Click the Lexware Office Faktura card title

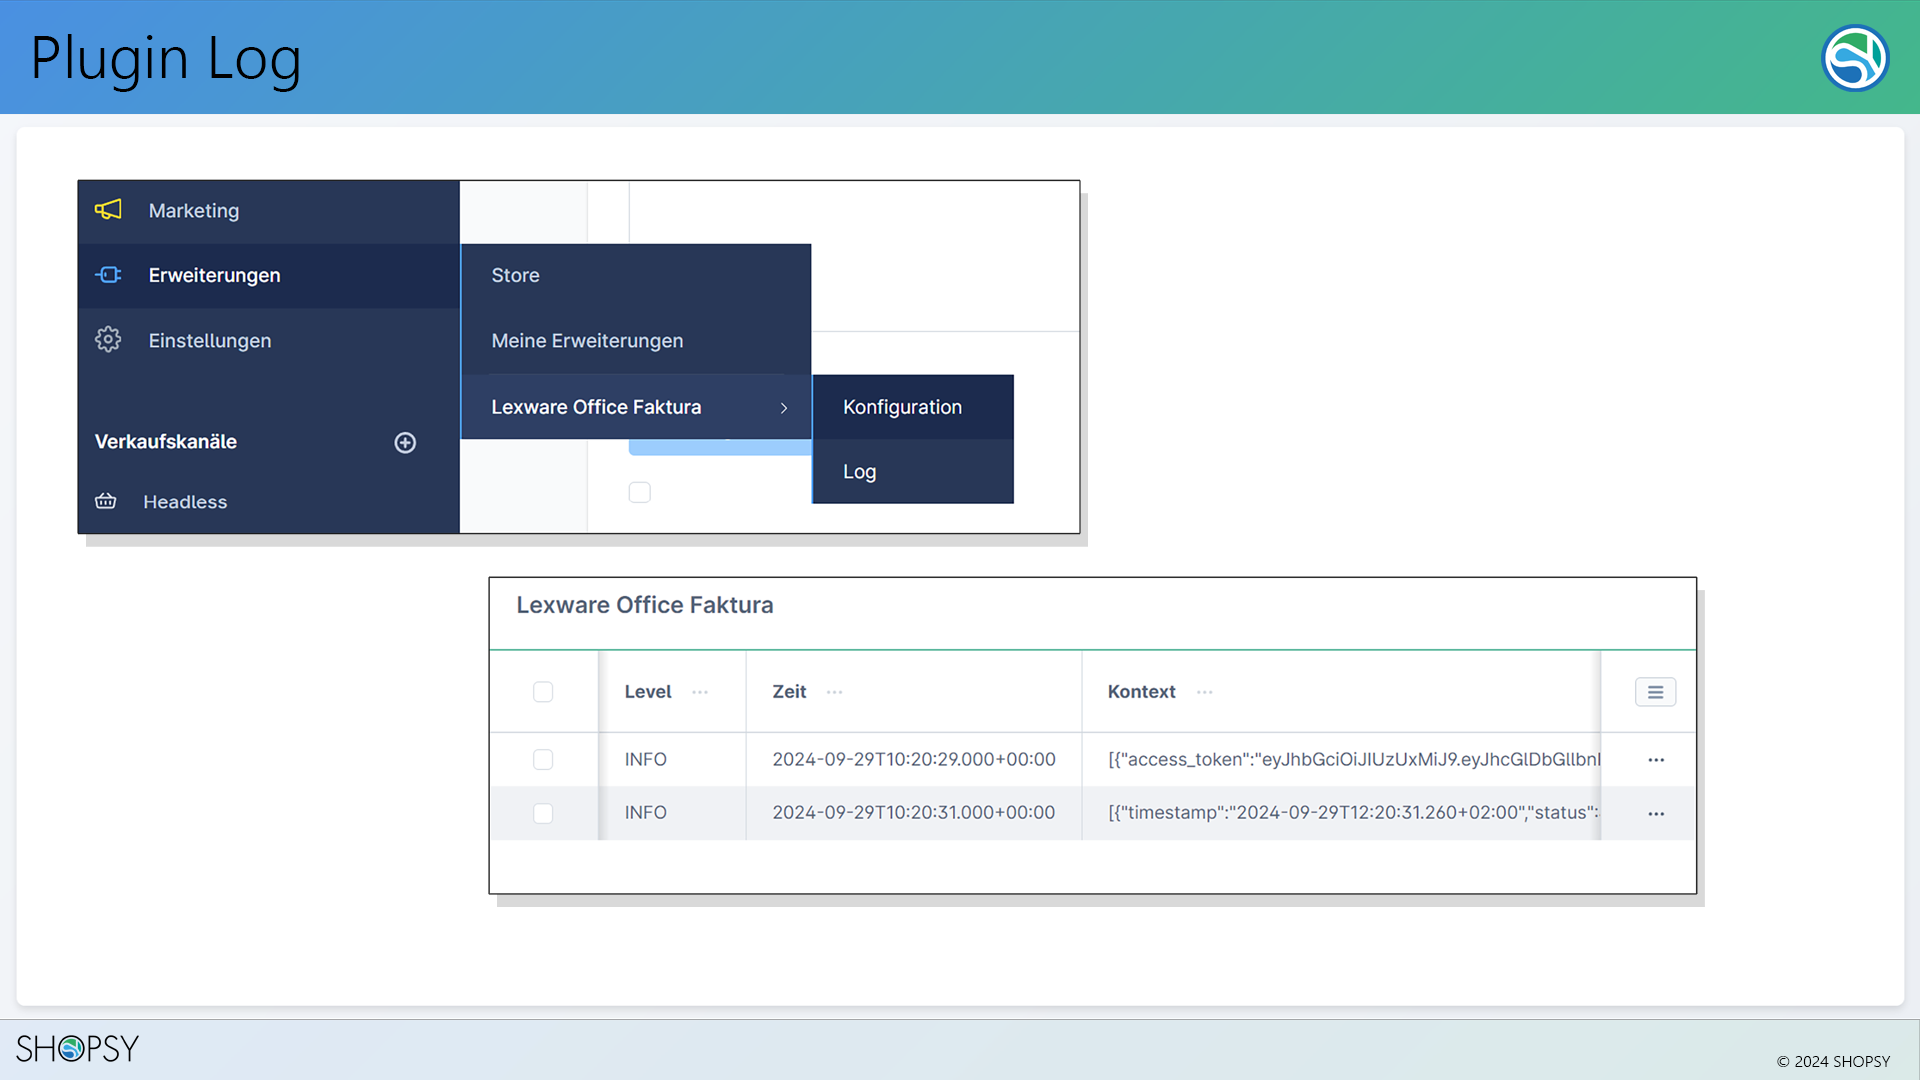[x=645, y=605]
